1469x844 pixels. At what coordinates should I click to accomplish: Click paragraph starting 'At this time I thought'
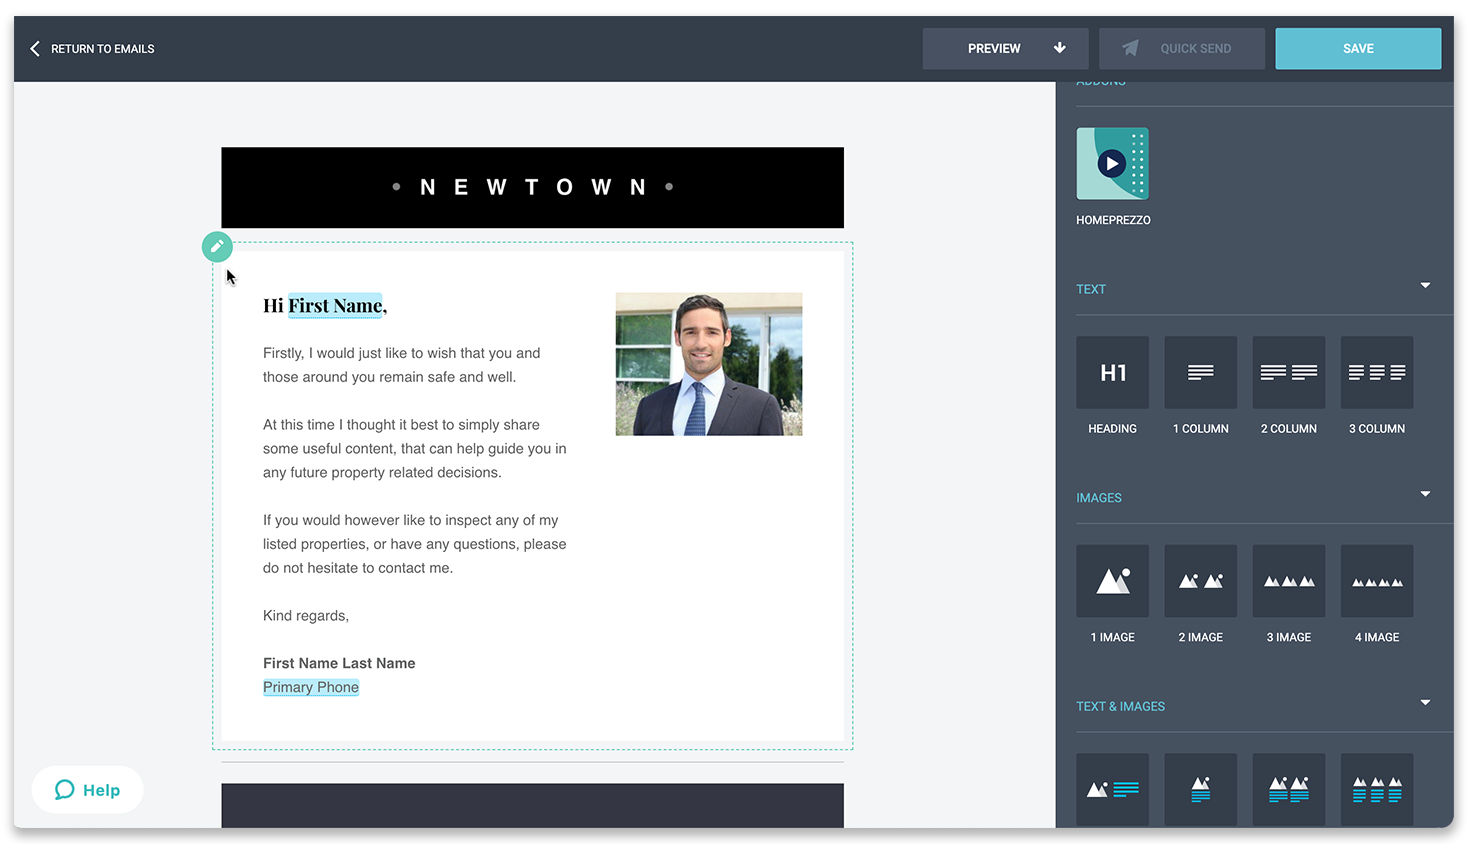[x=415, y=448]
